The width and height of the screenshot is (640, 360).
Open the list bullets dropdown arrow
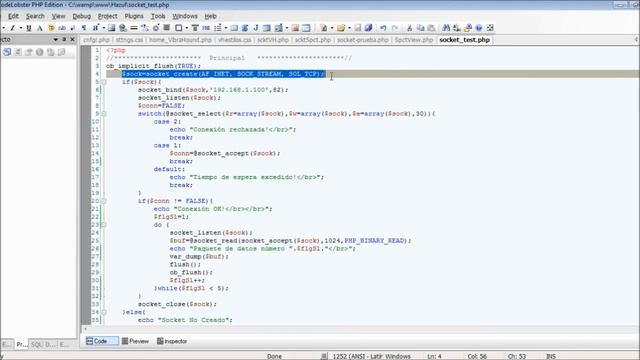coord(226,28)
